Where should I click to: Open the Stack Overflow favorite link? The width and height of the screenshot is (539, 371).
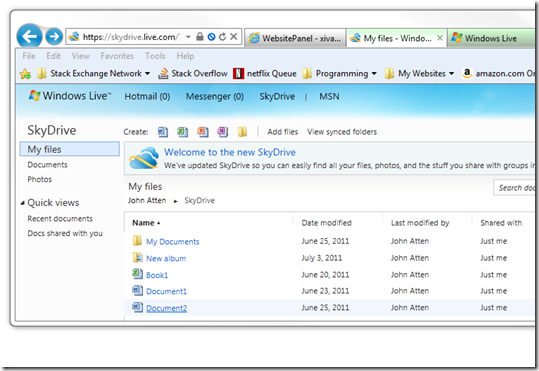click(193, 74)
